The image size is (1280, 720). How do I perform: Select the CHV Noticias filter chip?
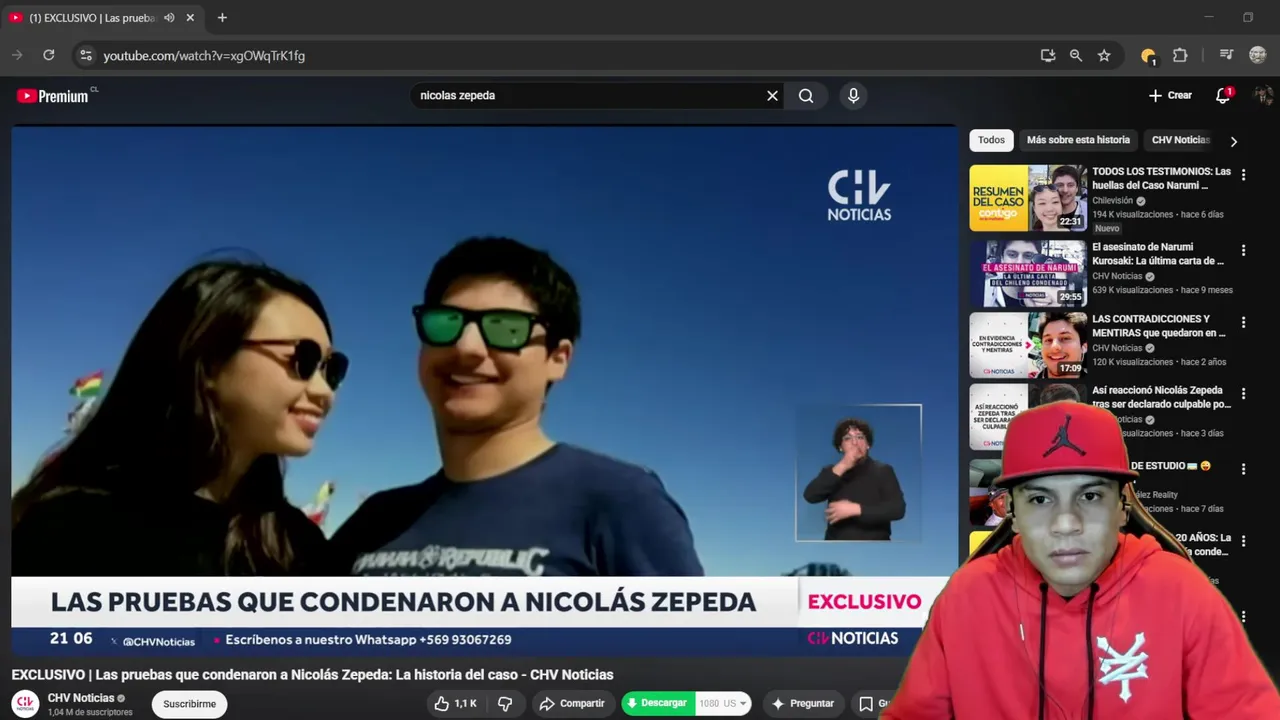pos(1180,140)
